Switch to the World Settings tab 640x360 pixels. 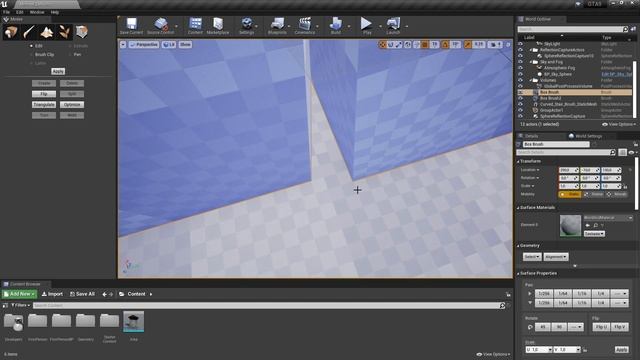point(585,136)
